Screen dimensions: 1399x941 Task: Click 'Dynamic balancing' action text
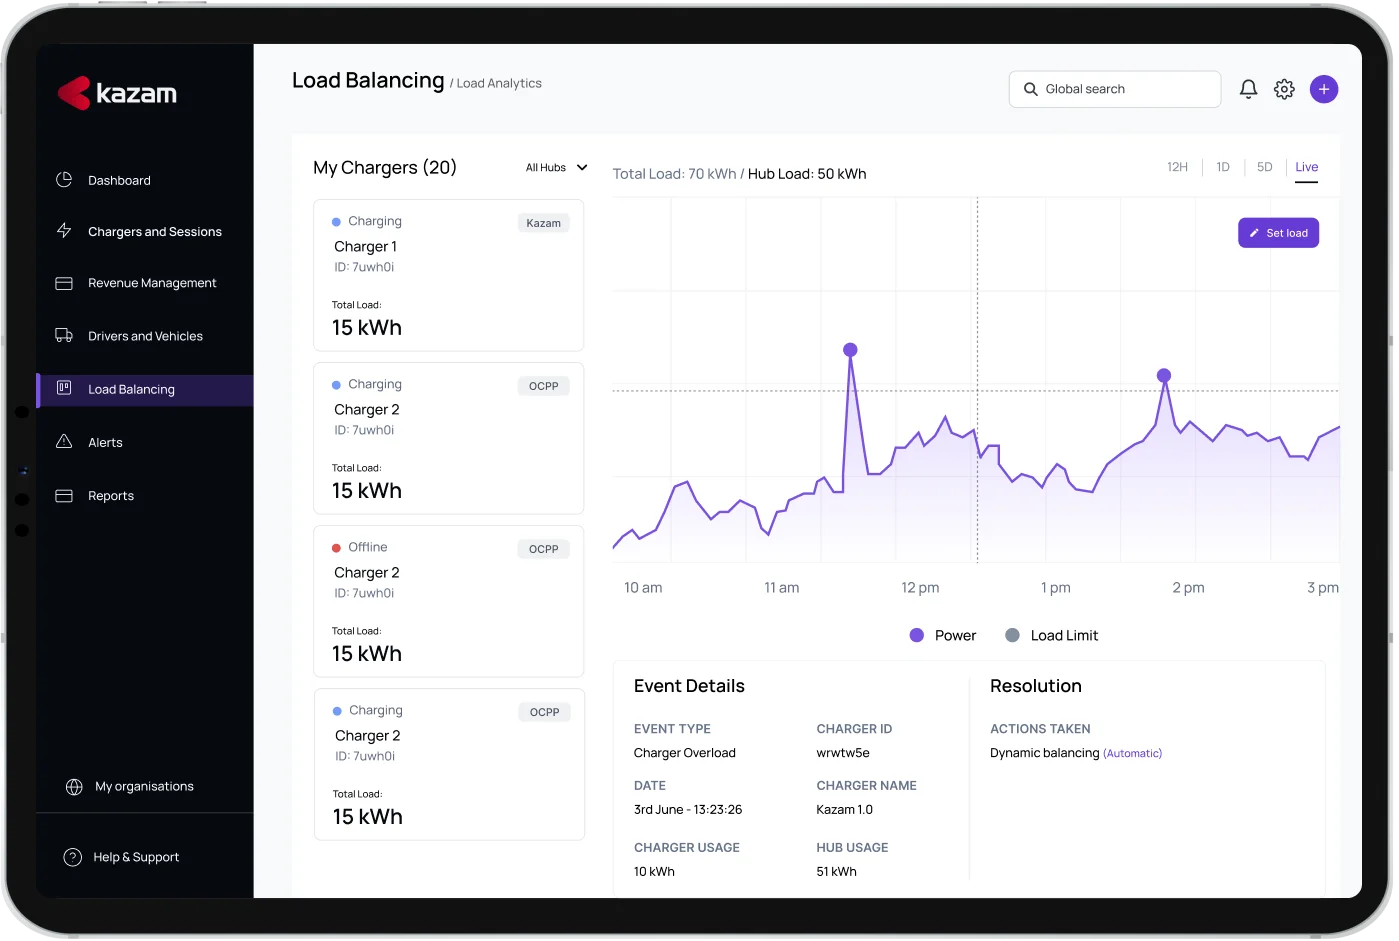tap(1044, 753)
